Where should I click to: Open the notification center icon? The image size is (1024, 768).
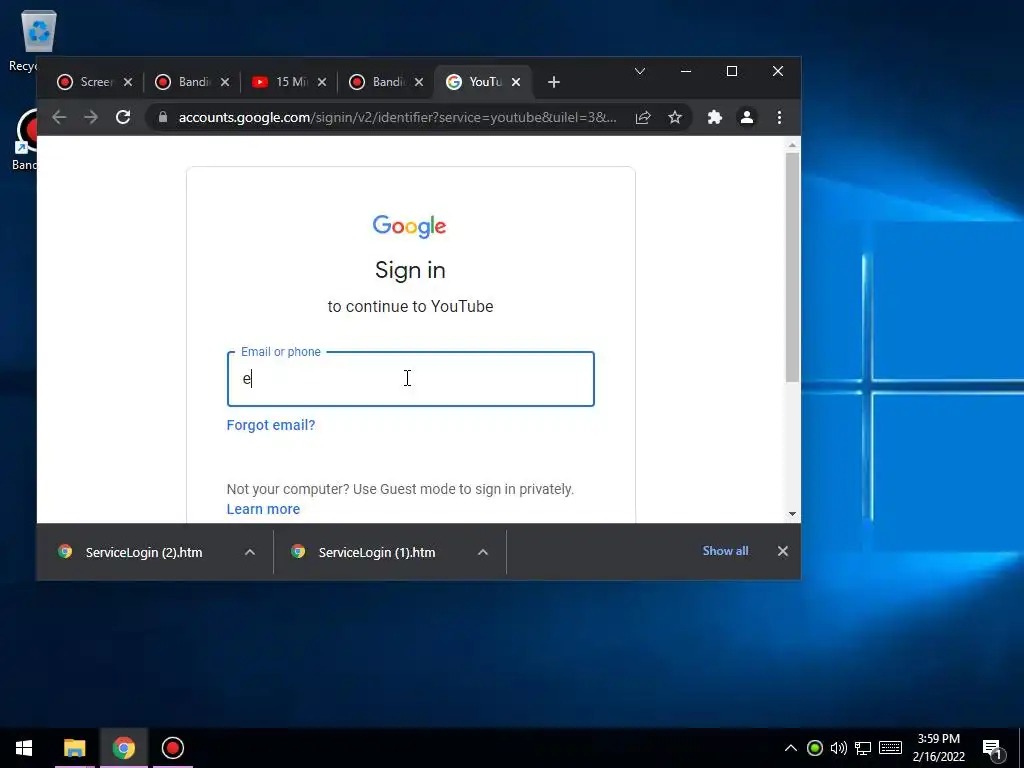tap(993, 749)
